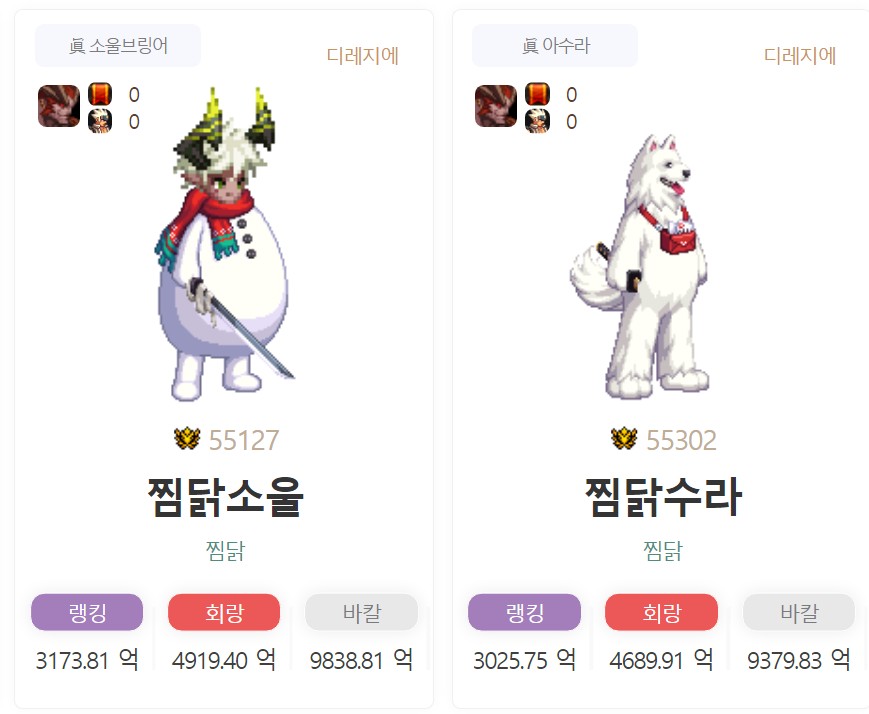The width and height of the screenshot is (869, 714).
Task: Click the white dog avatar character image
Action: pyautogui.click(x=640, y=266)
